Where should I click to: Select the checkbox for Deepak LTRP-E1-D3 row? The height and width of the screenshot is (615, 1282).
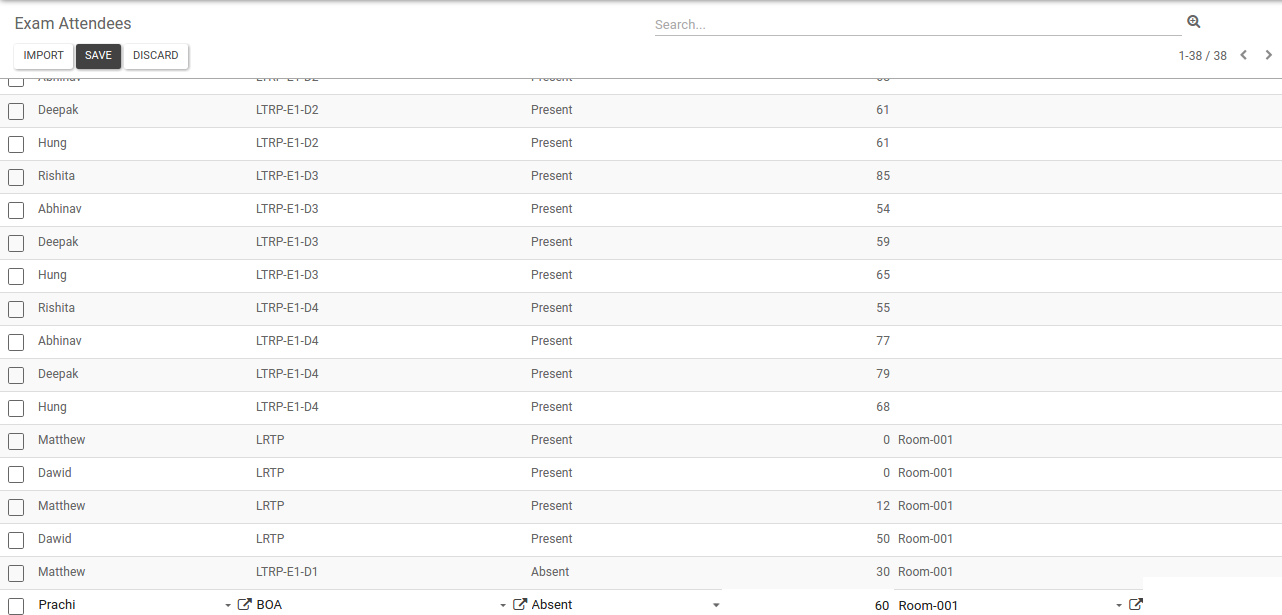point(16,243)
